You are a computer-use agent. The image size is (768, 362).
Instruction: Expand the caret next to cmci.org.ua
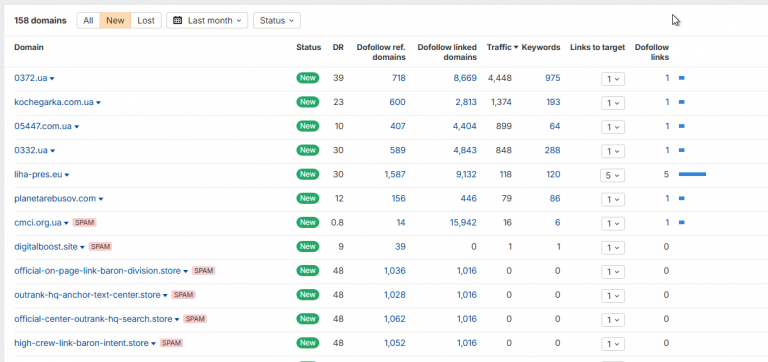(x=66, y=223)
